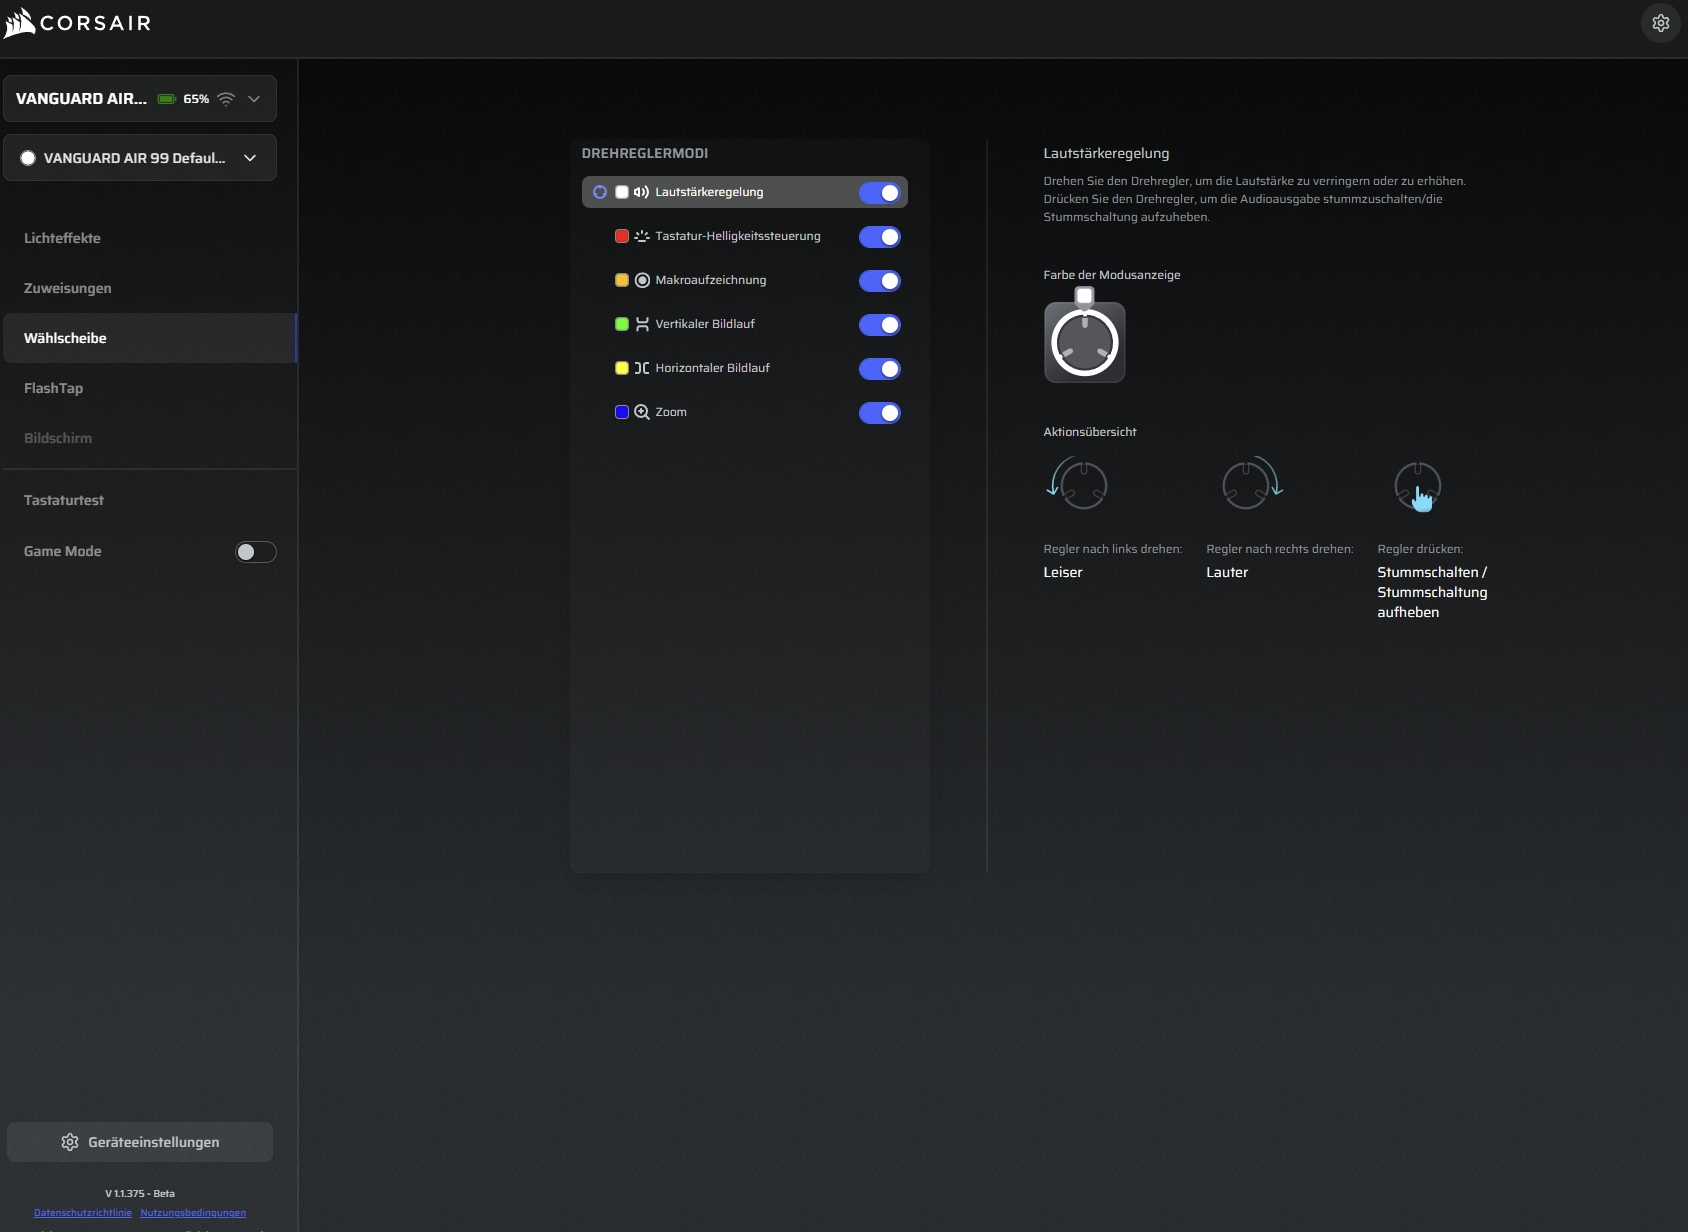Click the Zoom magnifier icon

(x=642, y=412)
